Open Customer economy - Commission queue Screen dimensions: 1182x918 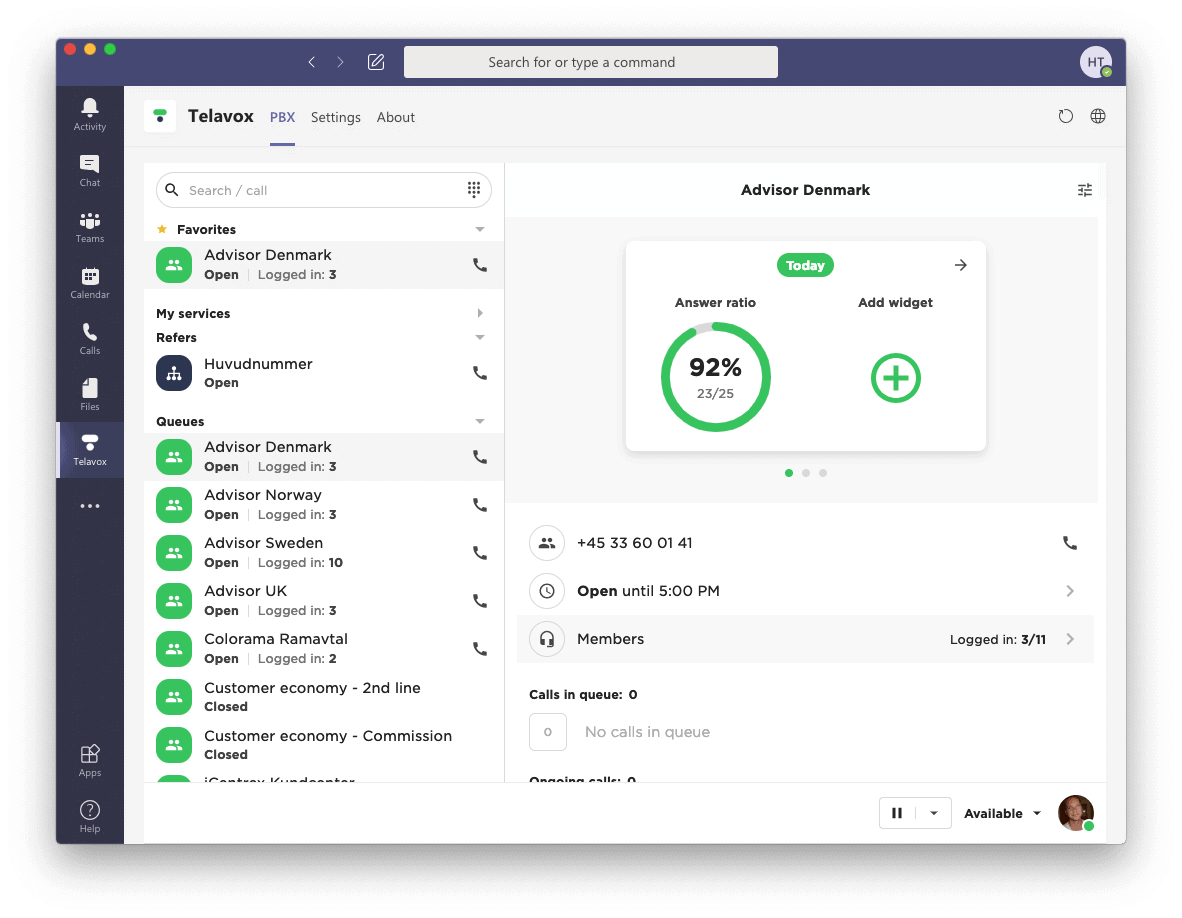[323, 745]
